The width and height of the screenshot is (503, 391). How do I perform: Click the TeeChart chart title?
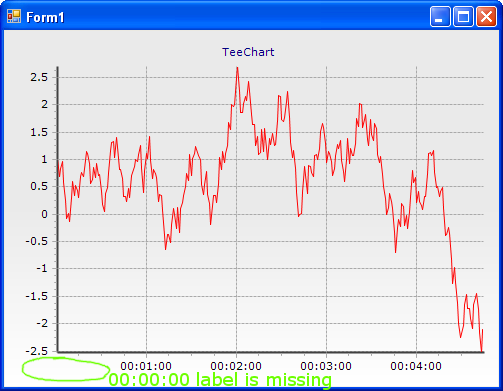pos(248,52)
